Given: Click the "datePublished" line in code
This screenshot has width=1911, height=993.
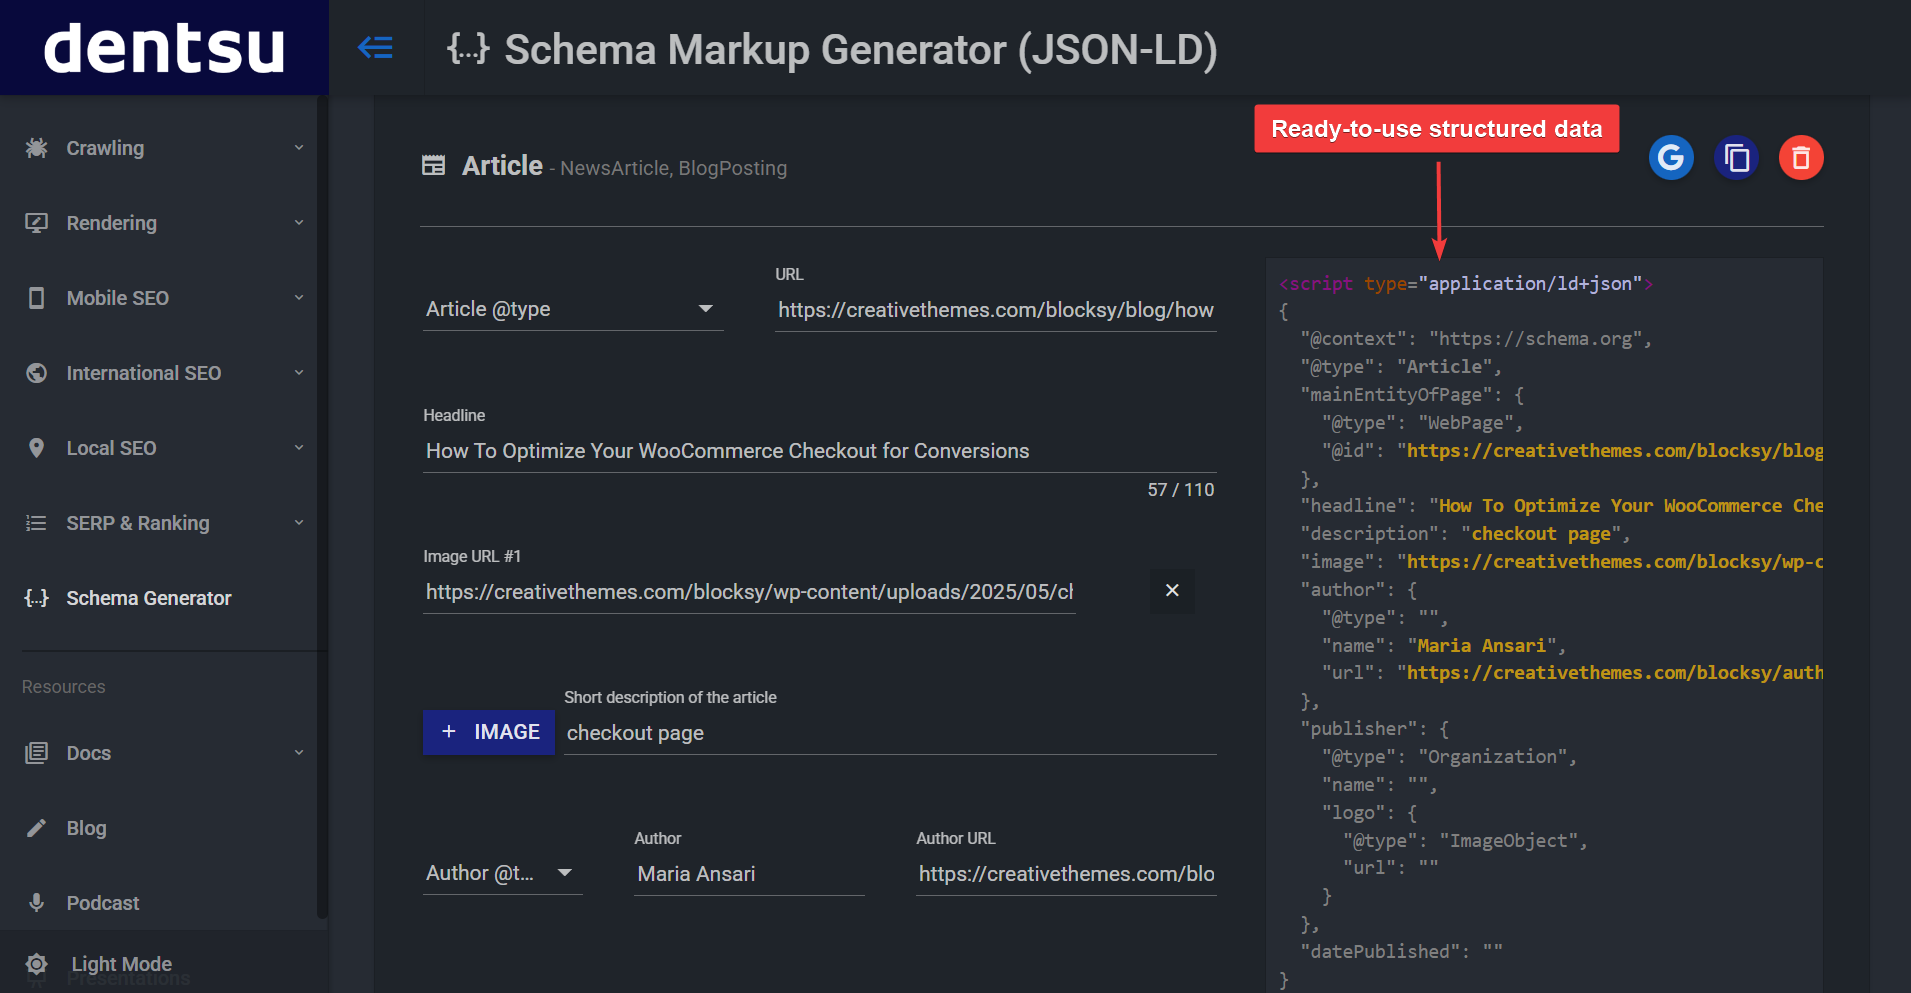Looking at the screenshot, I should click(x=1401, y=952).
